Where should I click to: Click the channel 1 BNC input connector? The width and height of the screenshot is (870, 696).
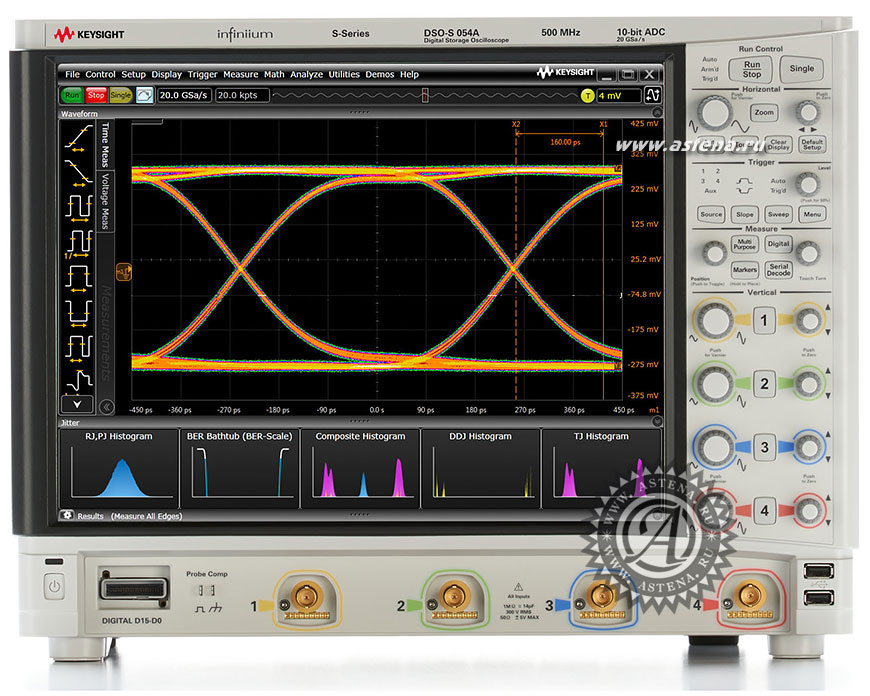tap(306, 596)
